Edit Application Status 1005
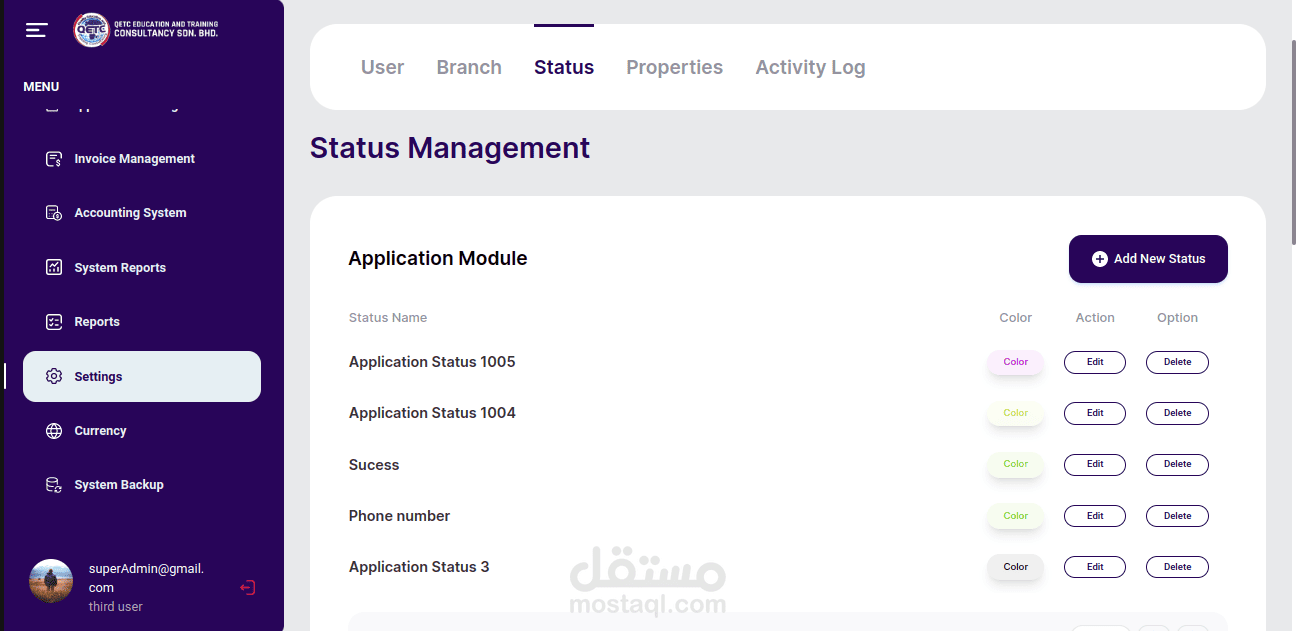Image resolution: width=1296 pixels, height=631 pixels. pyautogui.click(x=1095, y=362)
